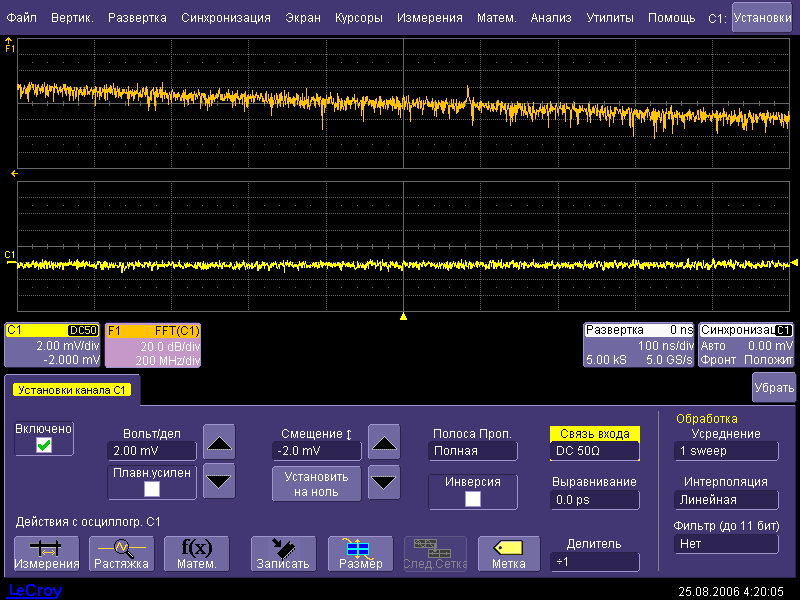Open the Полоса Проп. bandwidth dropdown
The image size is (800, 600).
click(x=472, y=451)
